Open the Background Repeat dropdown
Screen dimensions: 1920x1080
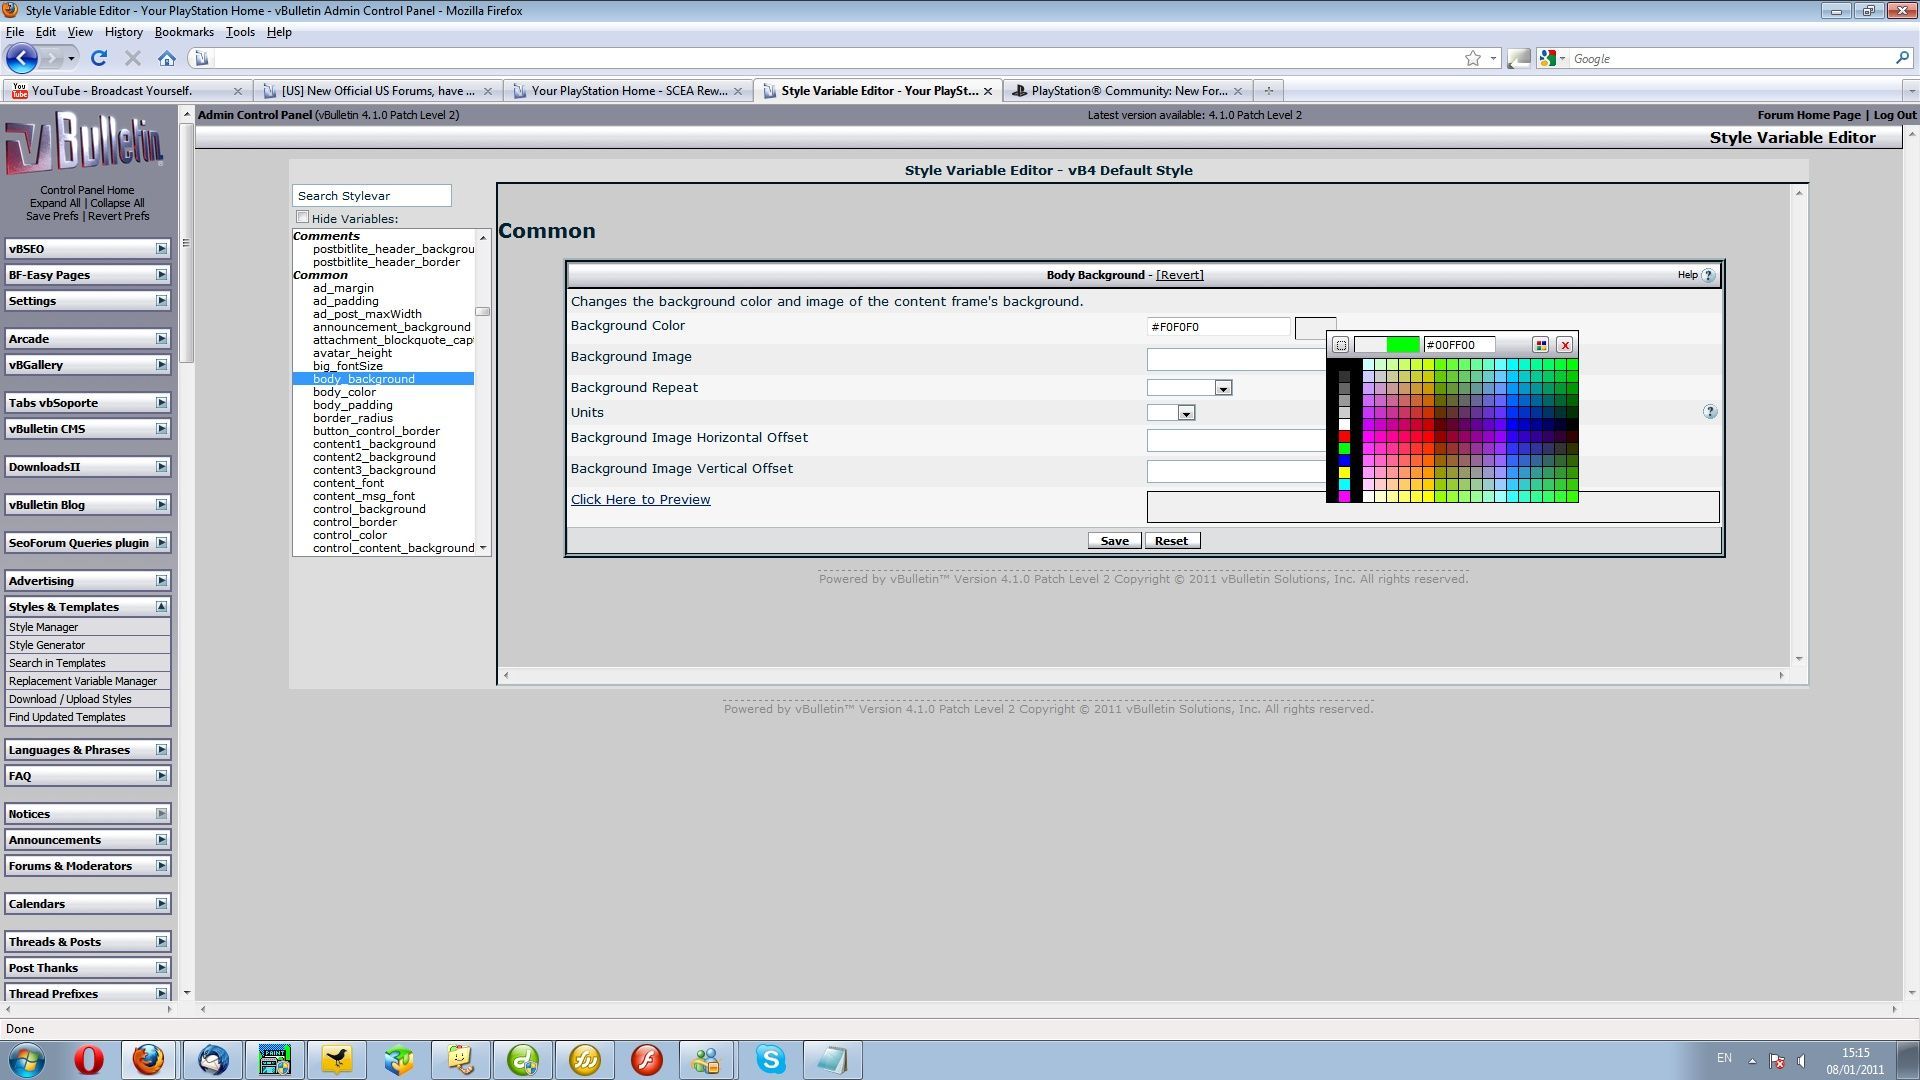pyautogui.click(x=1222, y=388)
